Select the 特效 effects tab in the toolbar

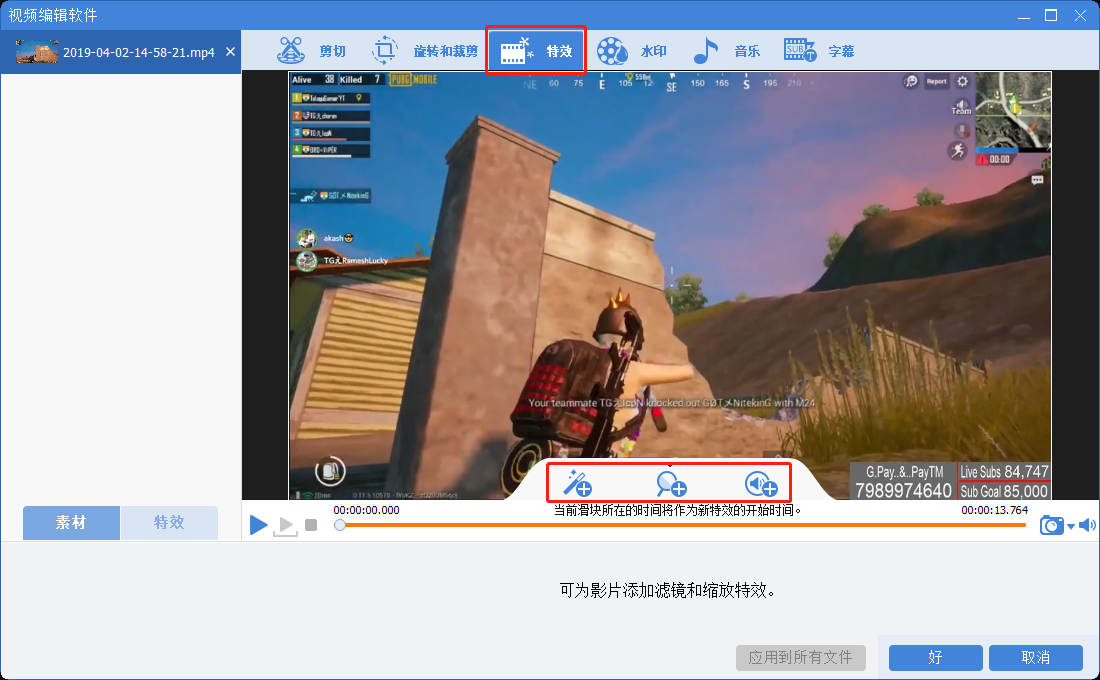(x=536, y=51)
